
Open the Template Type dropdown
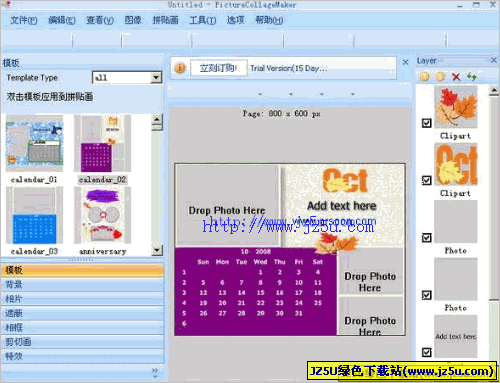[156, 78]
